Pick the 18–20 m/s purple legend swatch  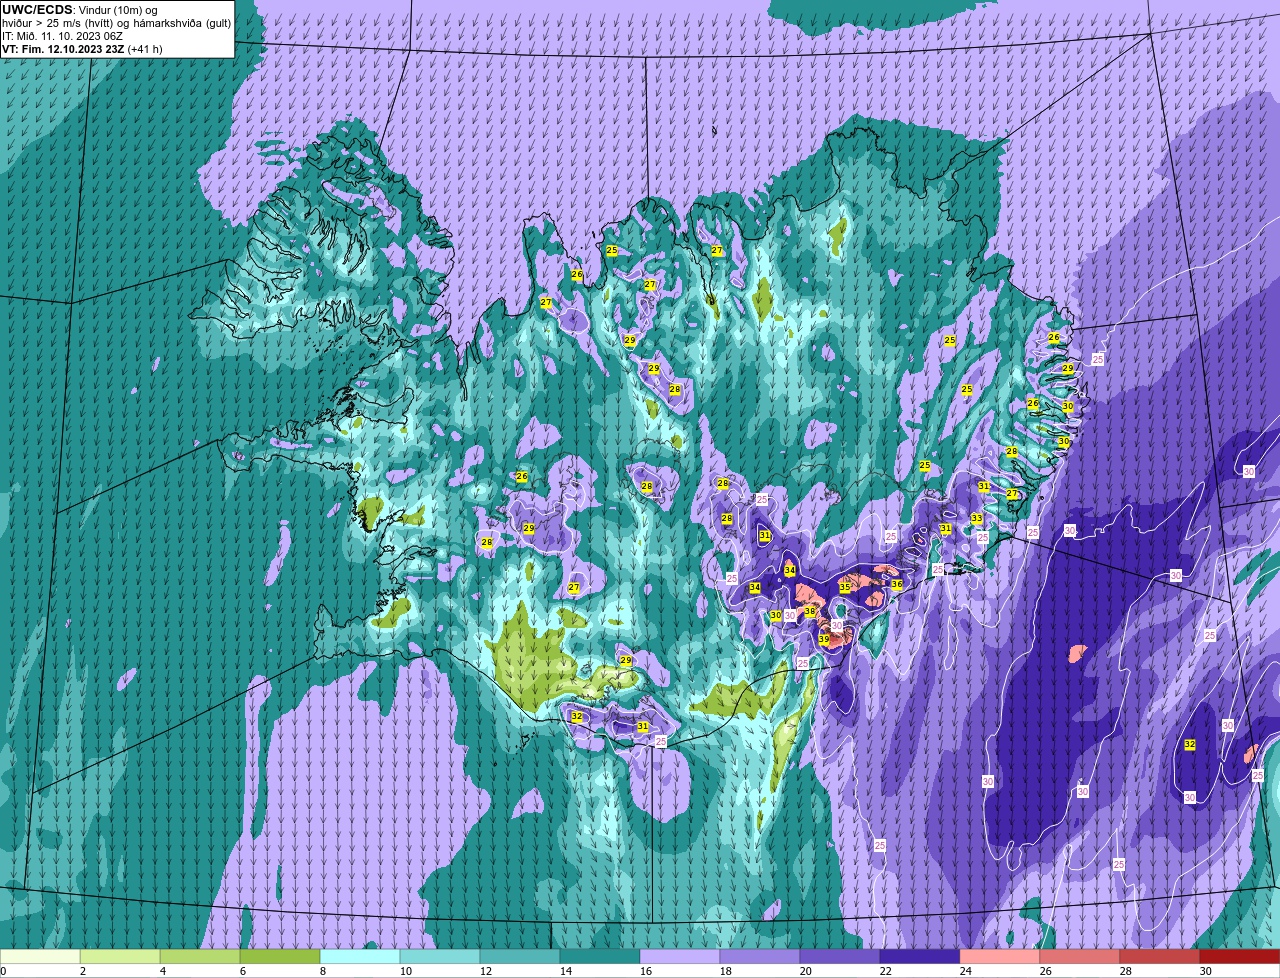tap(760, 957)
